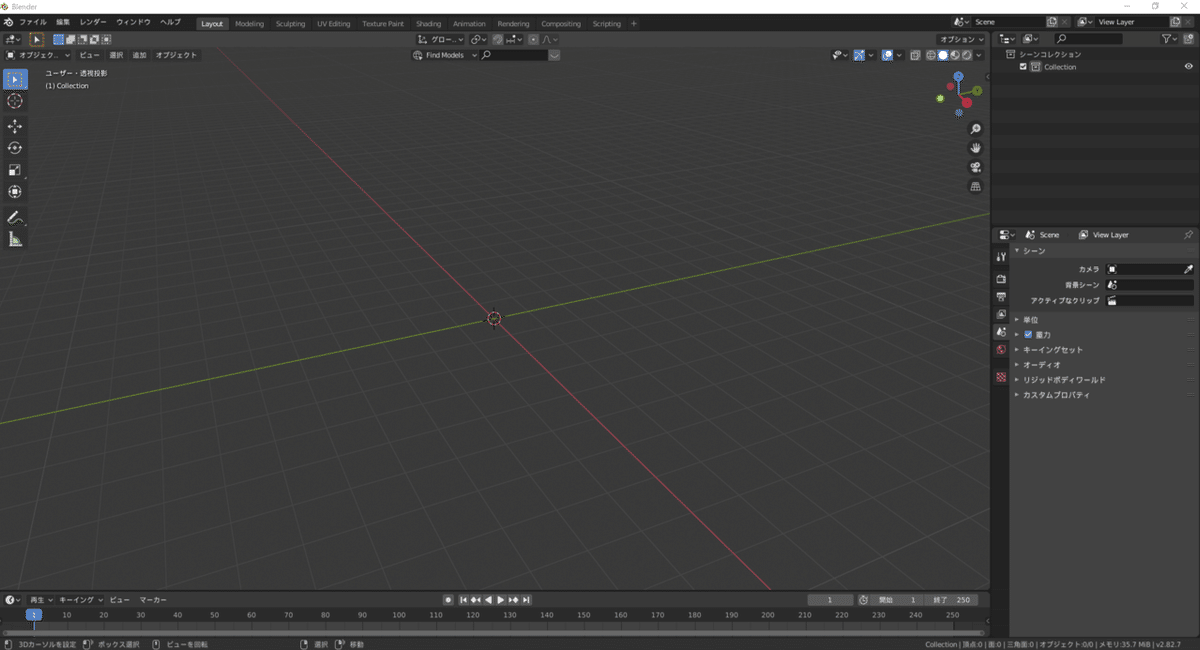
Task: Open Tool properties tab (wrench icon)
Action: coord(1001,257)
